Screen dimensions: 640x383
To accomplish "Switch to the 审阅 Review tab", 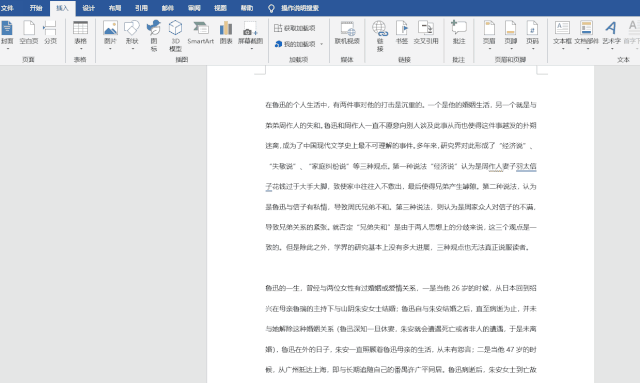I will pos(194,8).
